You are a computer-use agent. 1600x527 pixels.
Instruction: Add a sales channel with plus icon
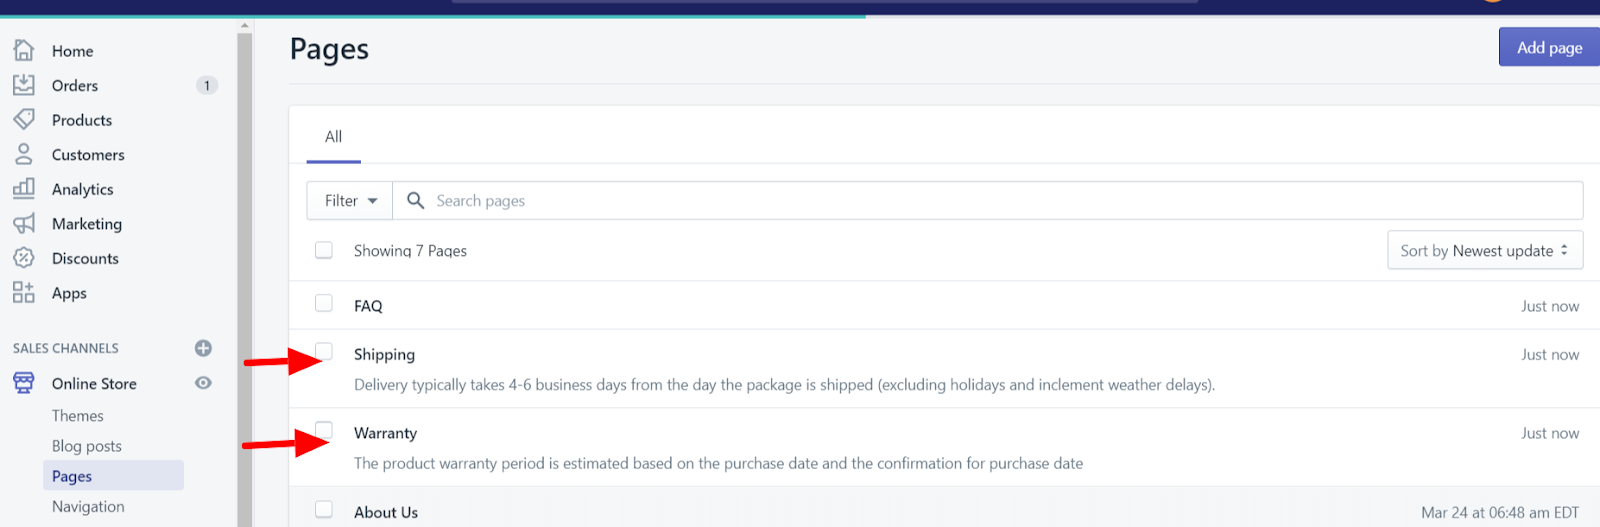(x=203, y=348)
